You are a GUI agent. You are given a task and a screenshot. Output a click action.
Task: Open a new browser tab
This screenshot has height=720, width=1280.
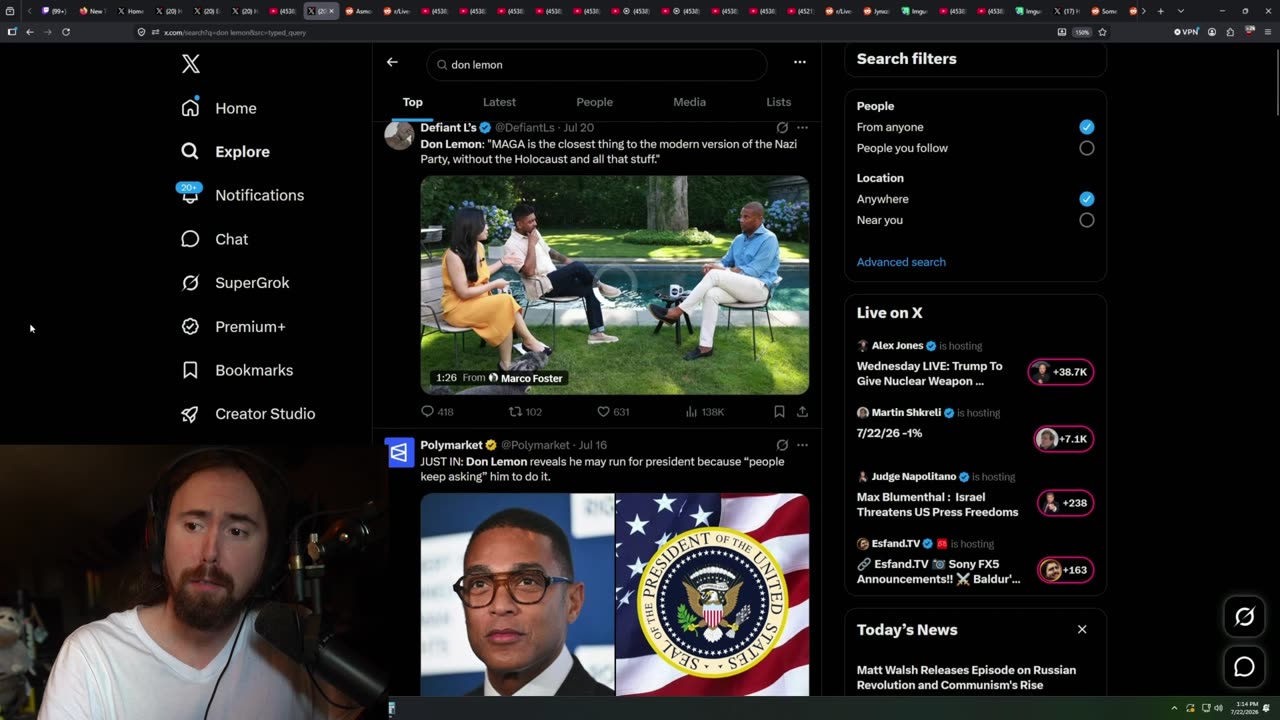tap(1160, 11)
